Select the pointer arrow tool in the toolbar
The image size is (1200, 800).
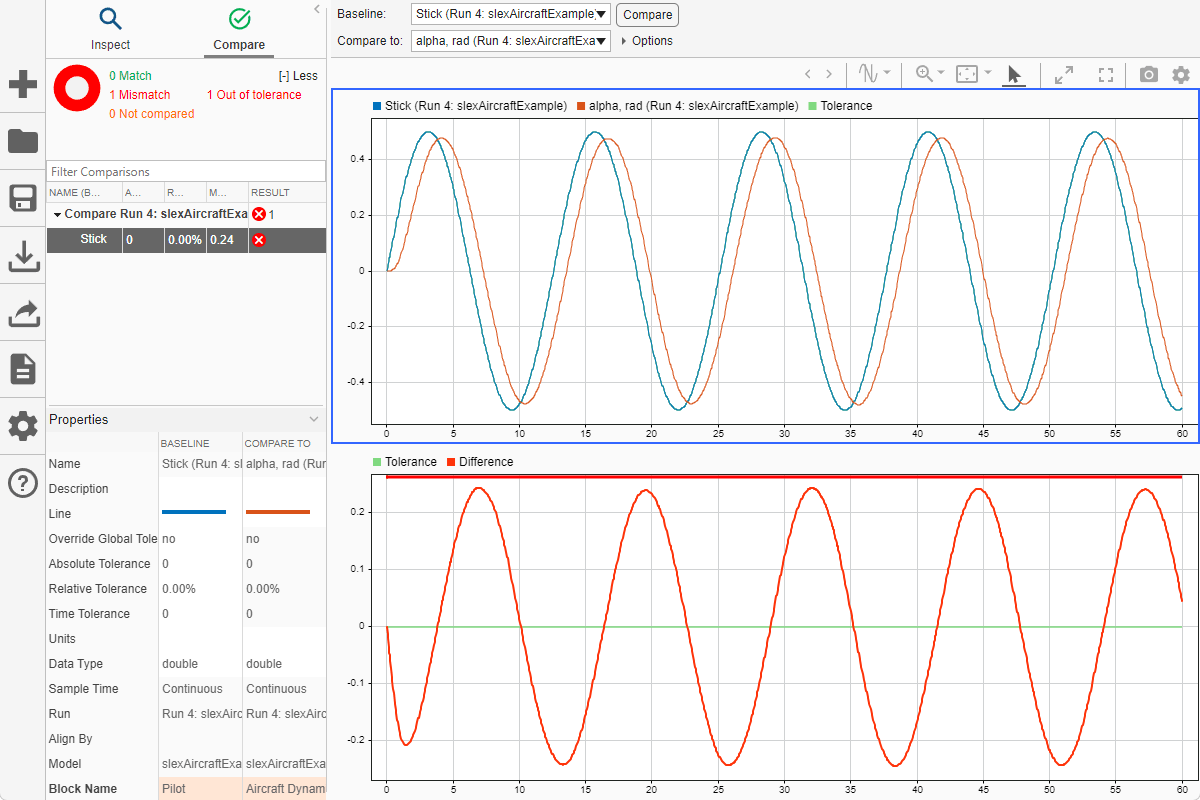tap(1013, 73)
